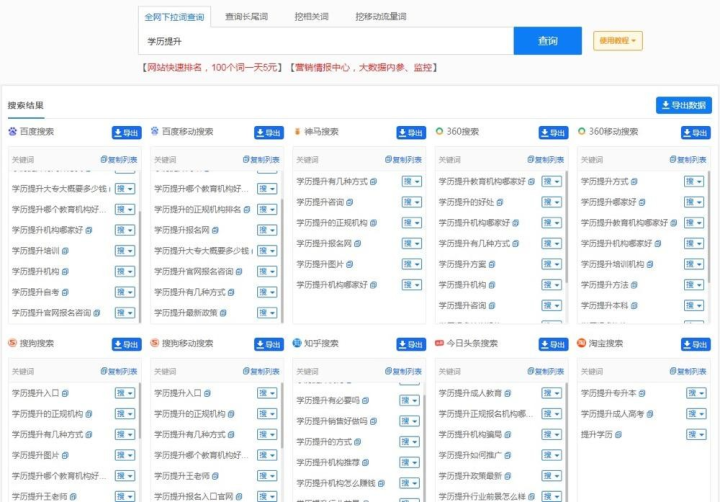Open the 查询长尾词 tab

pyautogui.click(x=247, y=17)
